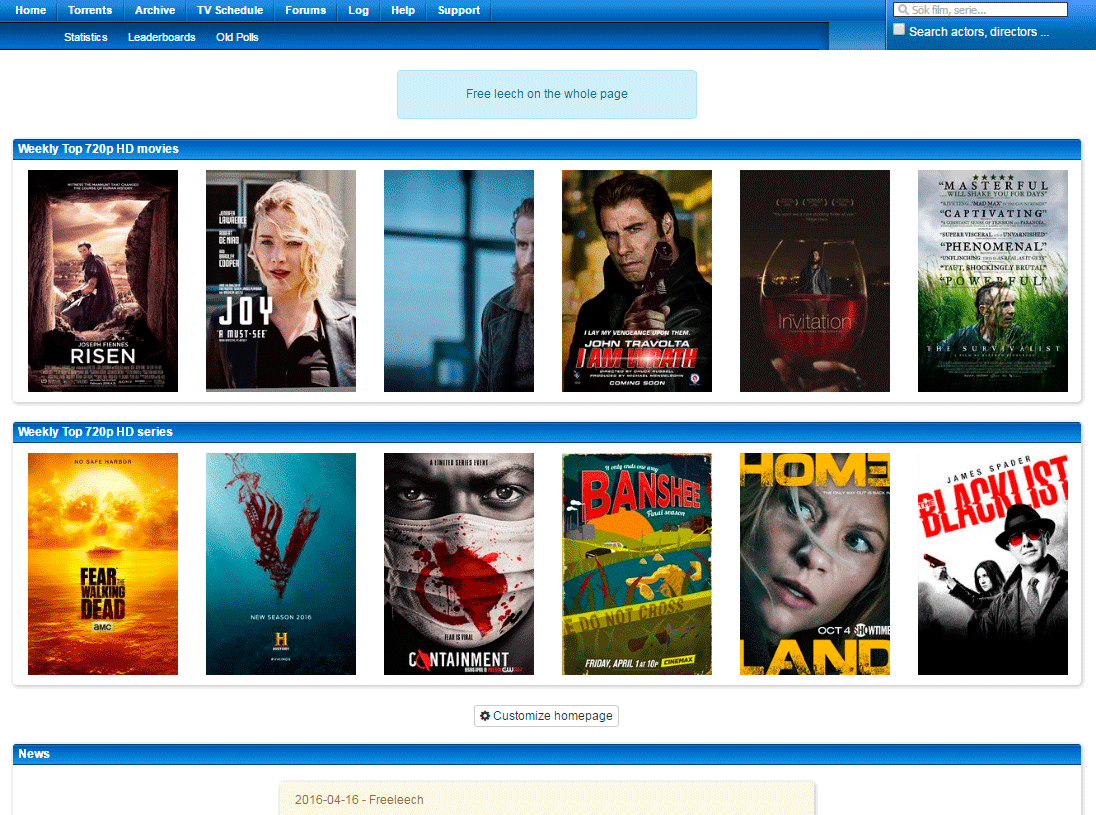Click the Customize homepage button
Image resolution: width=1096 pixels, height=815 pixels.
pos(547,716)
